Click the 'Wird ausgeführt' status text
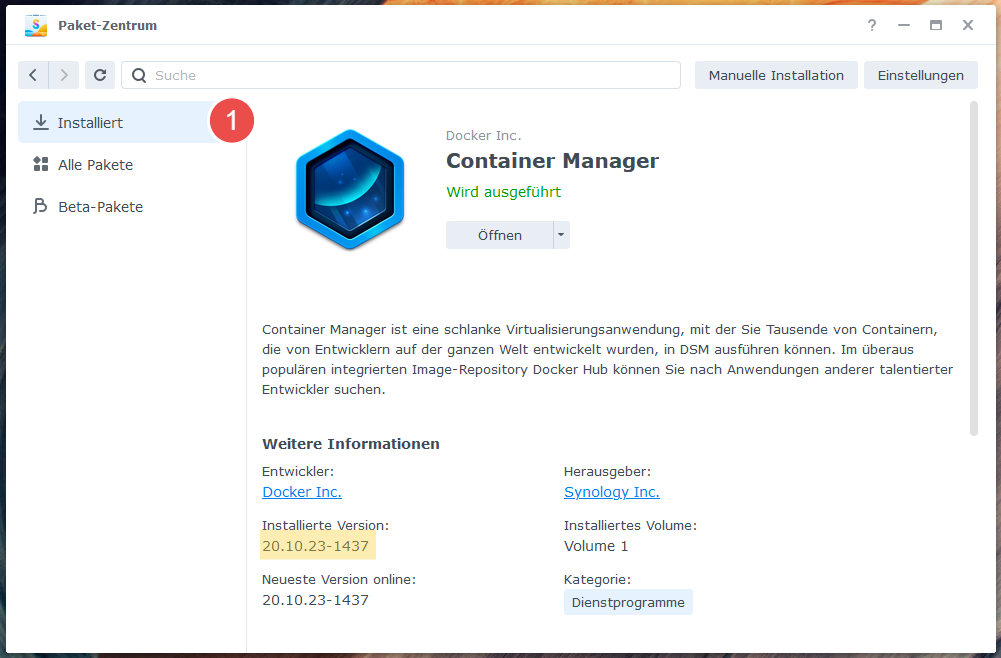1001x658 pixels. 504,192
